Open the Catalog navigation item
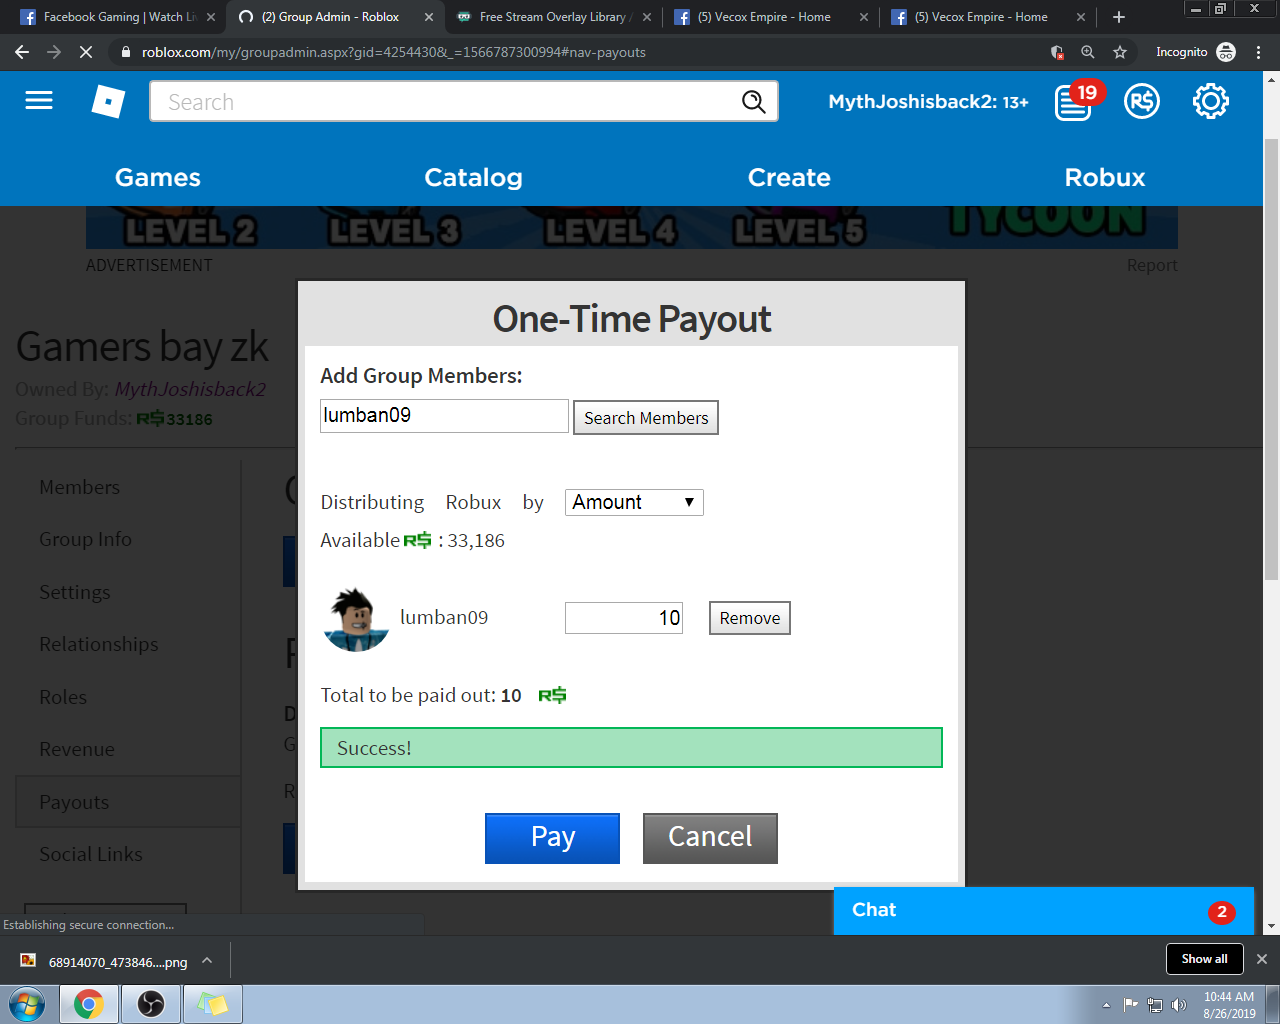 (x=473, y=177)
